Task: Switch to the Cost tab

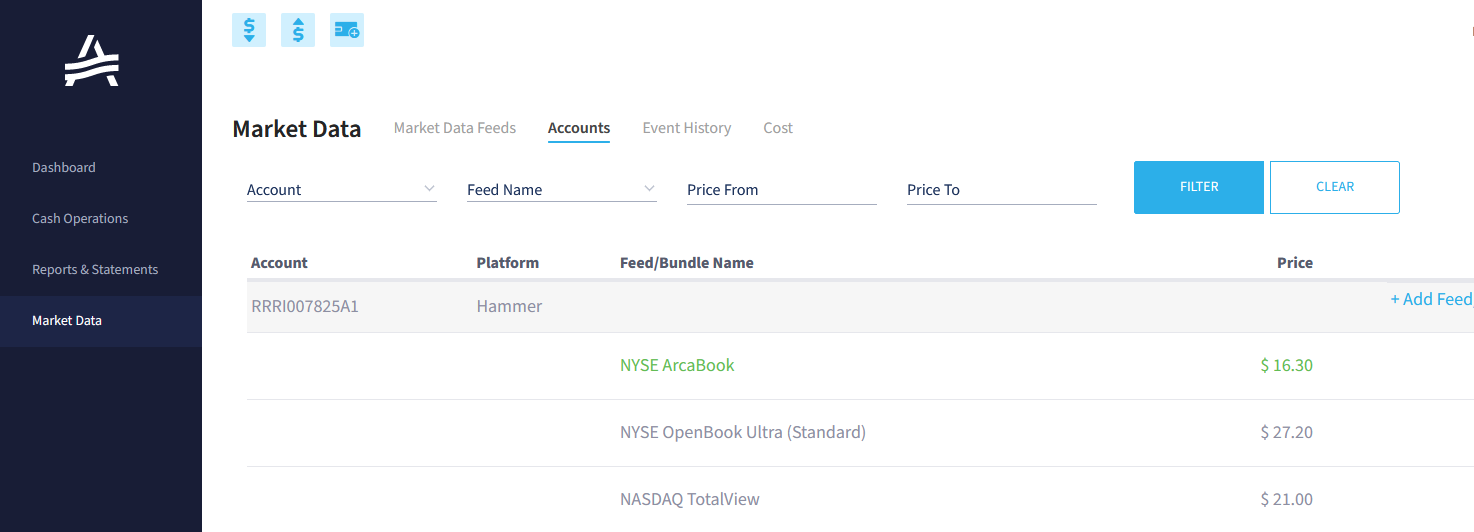Action: pos(778,128)
